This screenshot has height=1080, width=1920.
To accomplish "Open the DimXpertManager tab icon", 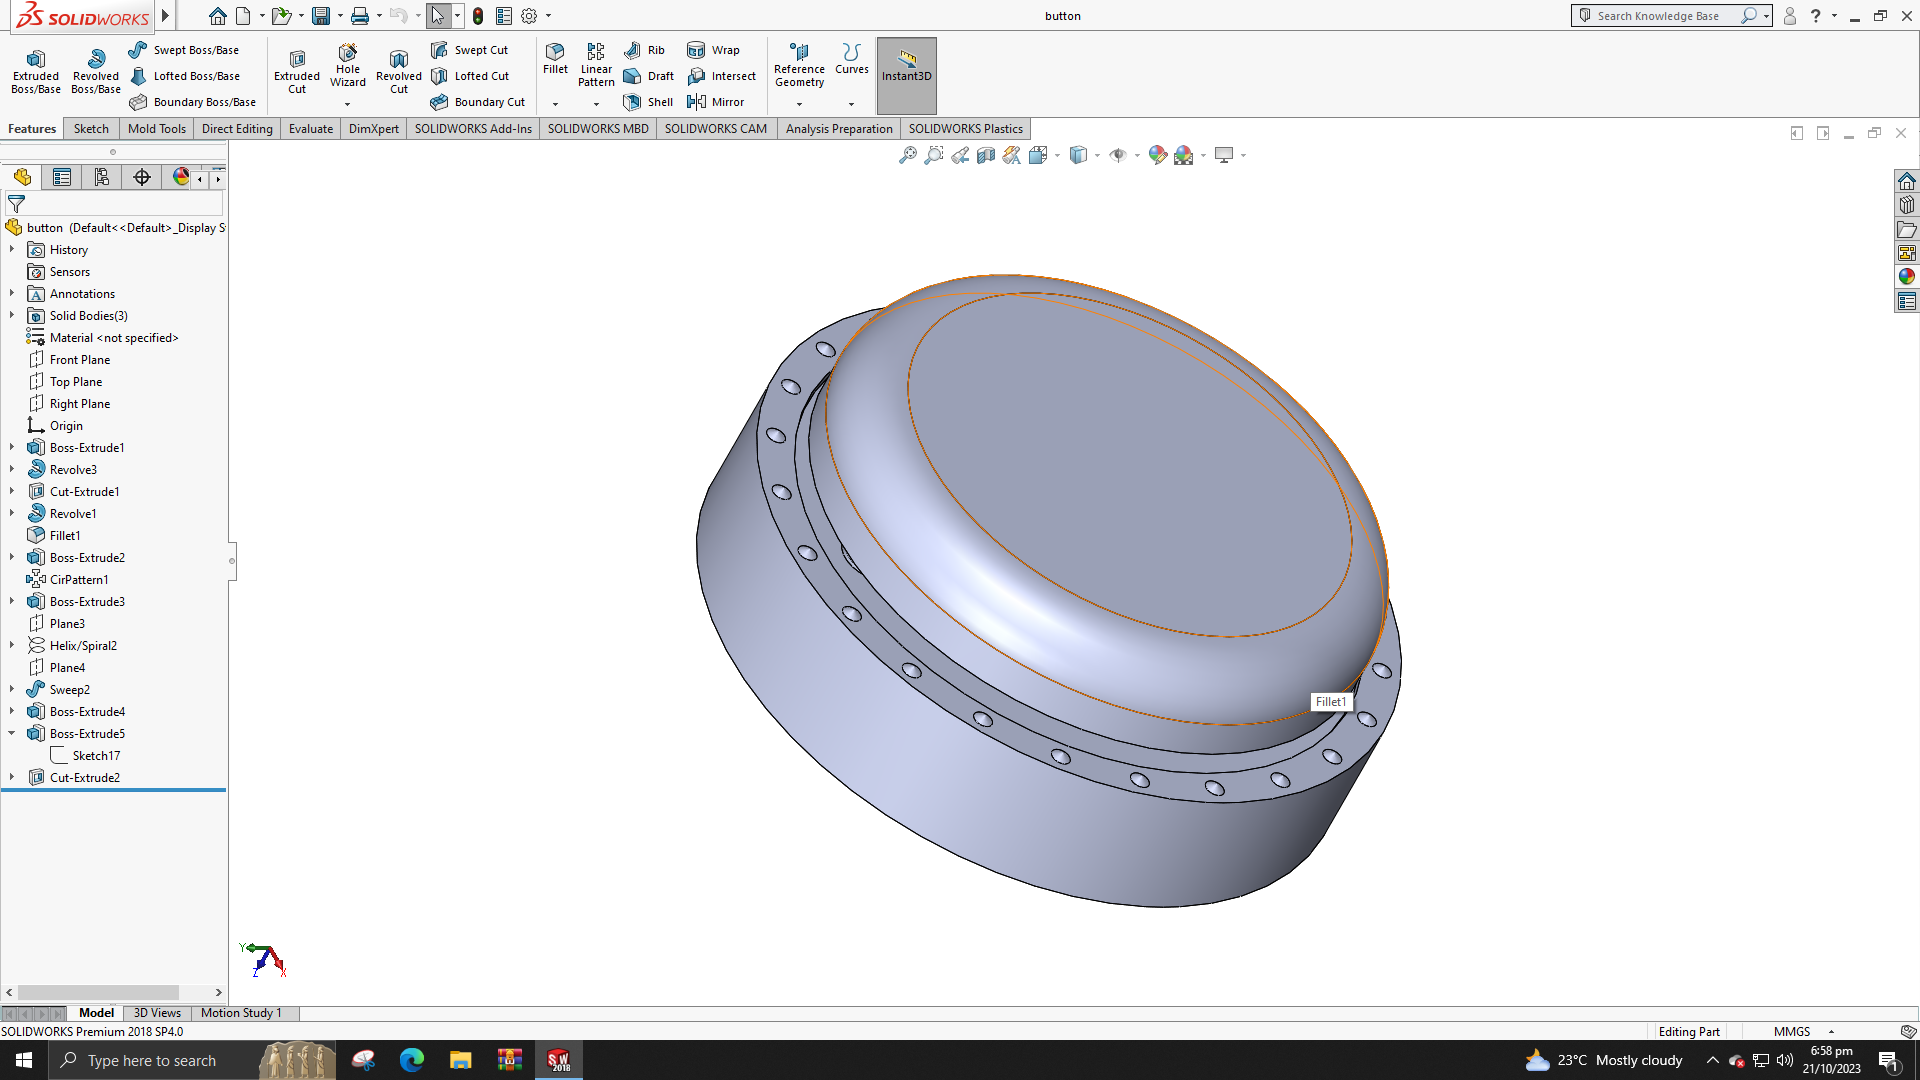I will (142, 177).
